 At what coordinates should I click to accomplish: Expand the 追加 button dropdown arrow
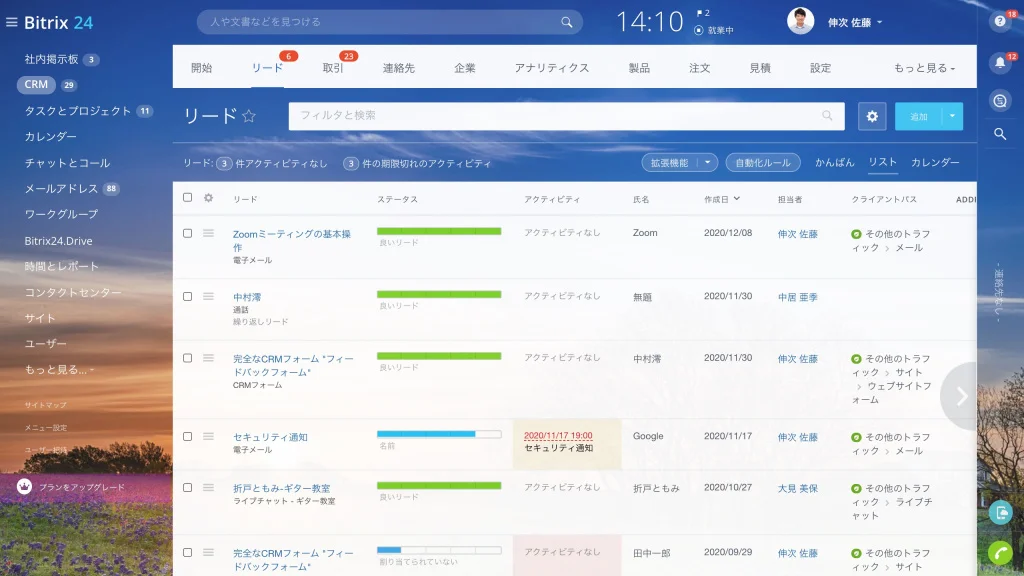(x=952, y=116)
